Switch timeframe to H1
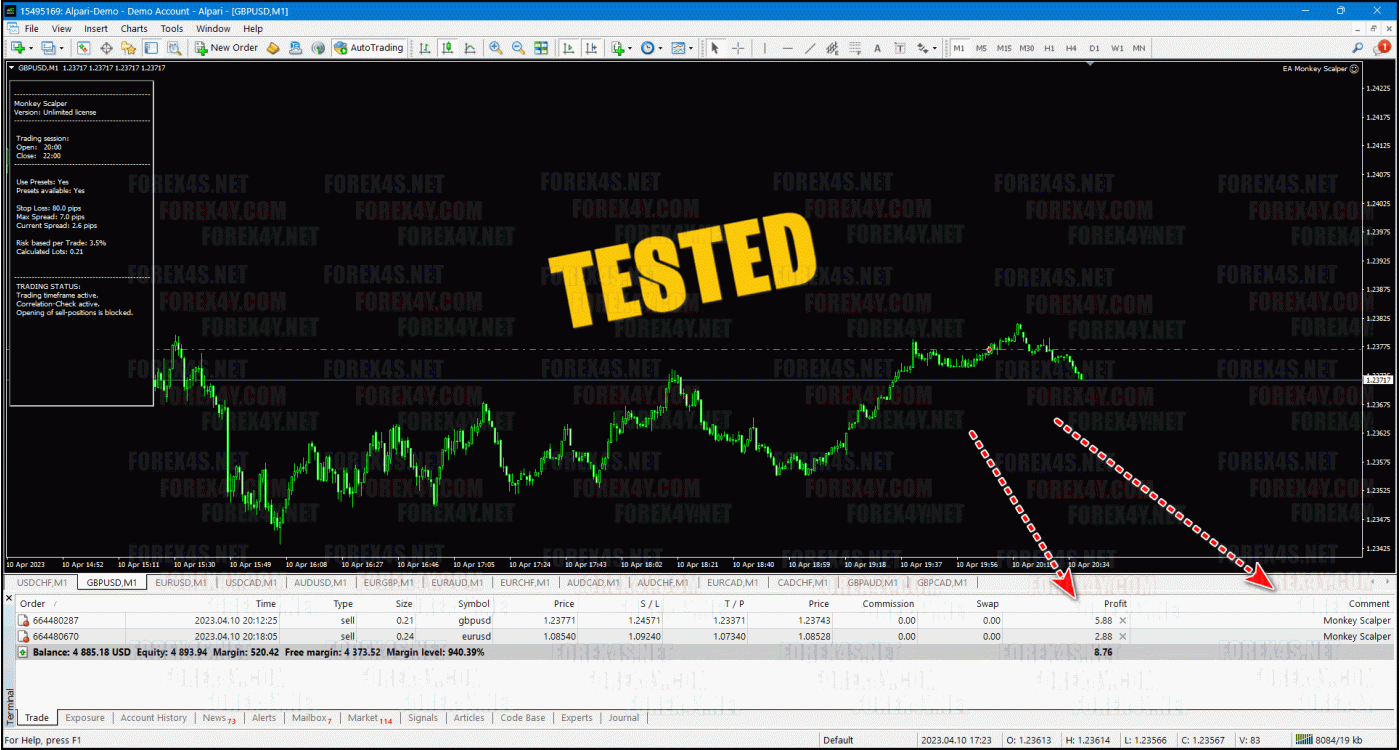The height and width of the screenshot is (750, 1400). [1050, 47]
